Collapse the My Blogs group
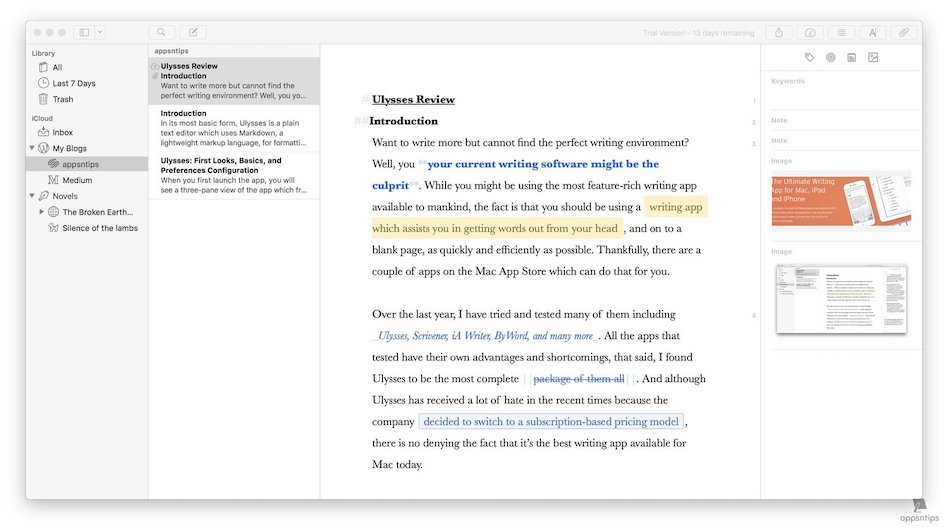Viewport: 948px width, 530px height. tap(32, 148)
